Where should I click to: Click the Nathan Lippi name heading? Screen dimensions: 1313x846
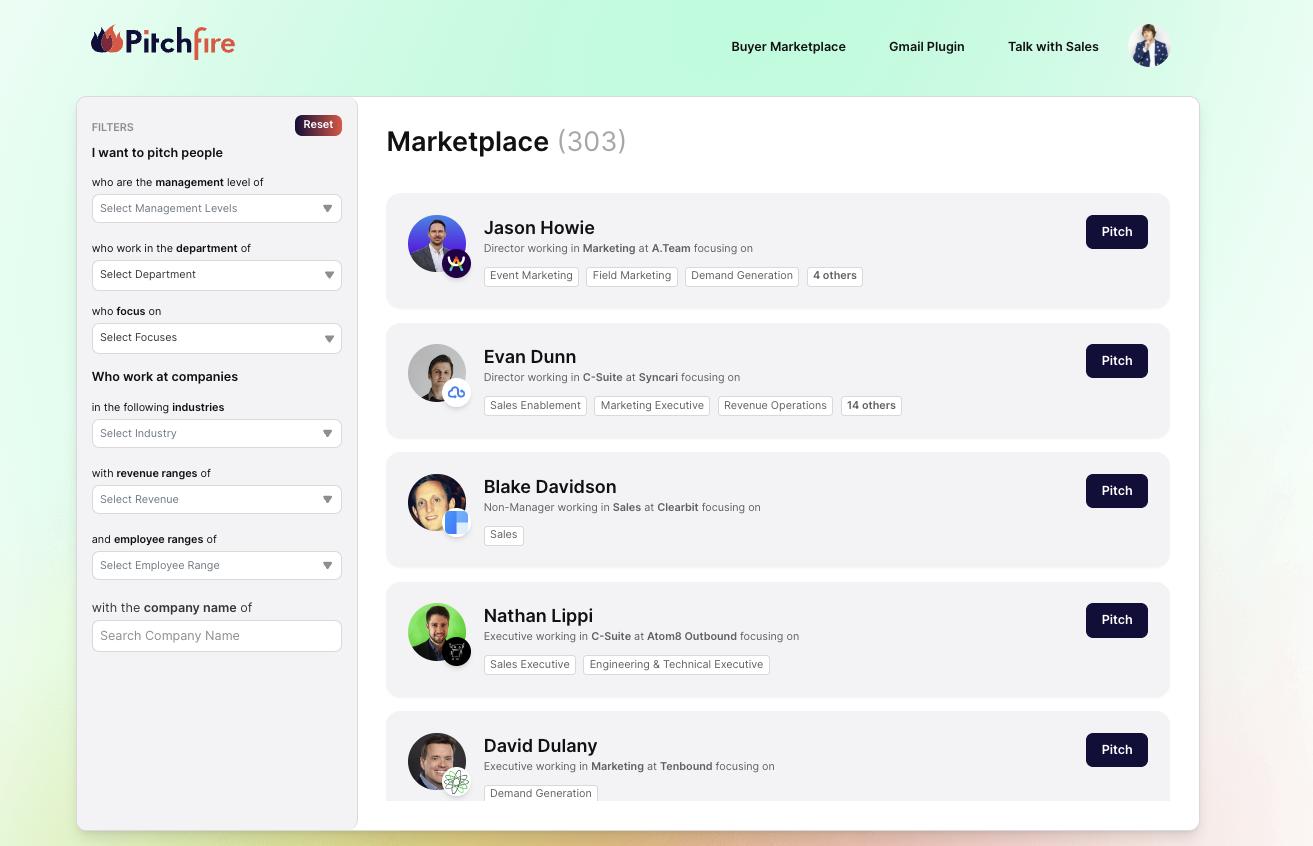click(538, 616)
